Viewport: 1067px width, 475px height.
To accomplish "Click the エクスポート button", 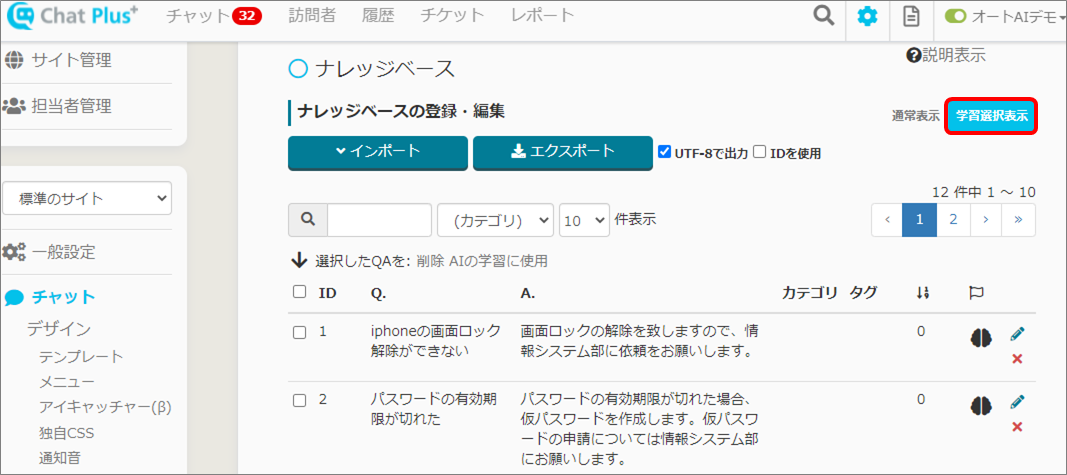I will point(562,152).
